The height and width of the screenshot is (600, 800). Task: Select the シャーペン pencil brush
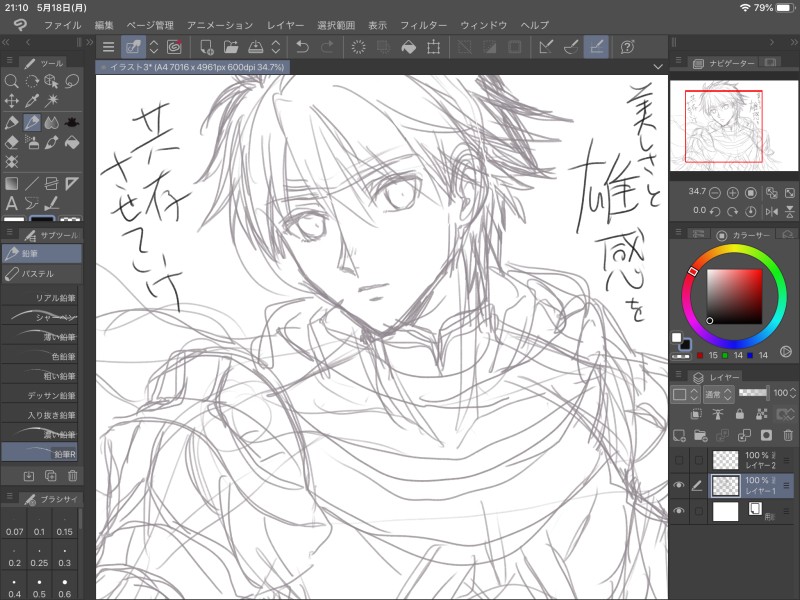pos(40,317)
